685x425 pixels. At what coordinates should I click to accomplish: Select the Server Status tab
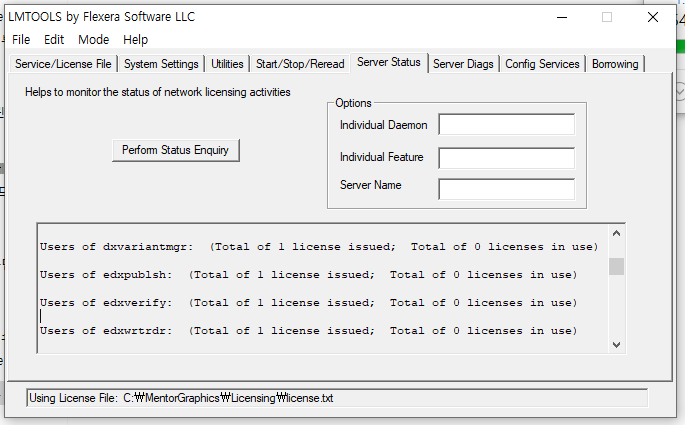(x=389, y=63)
